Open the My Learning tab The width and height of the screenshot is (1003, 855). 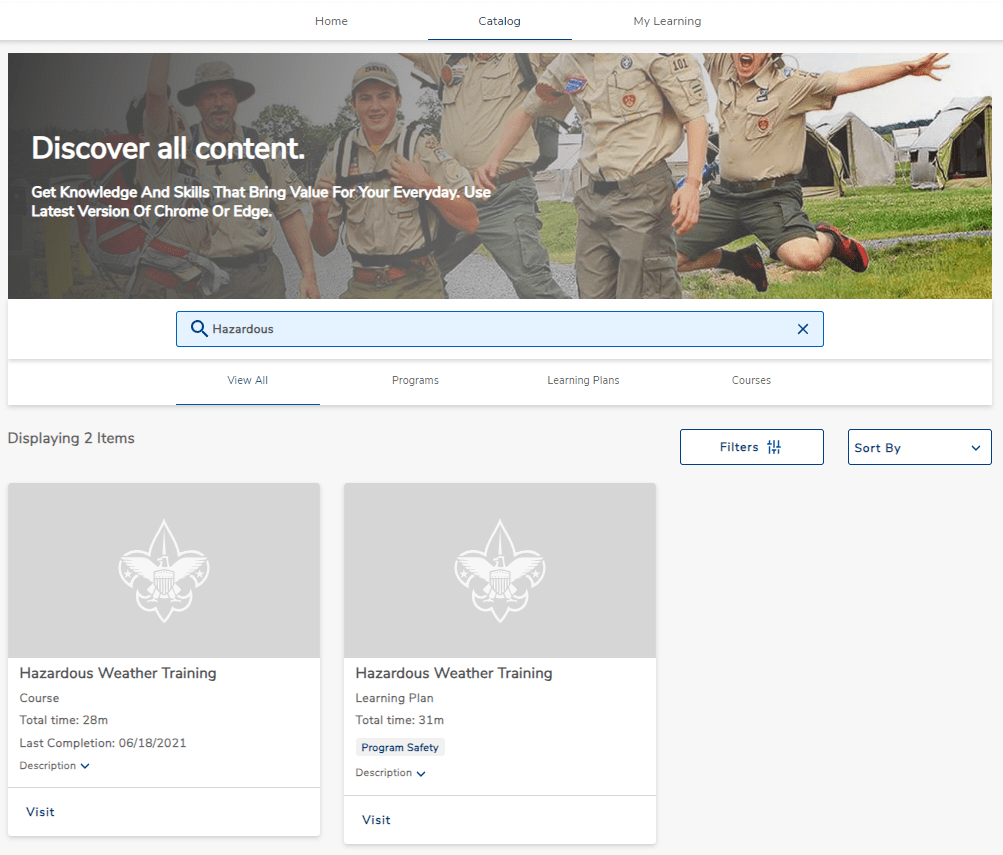coord(667,21)
